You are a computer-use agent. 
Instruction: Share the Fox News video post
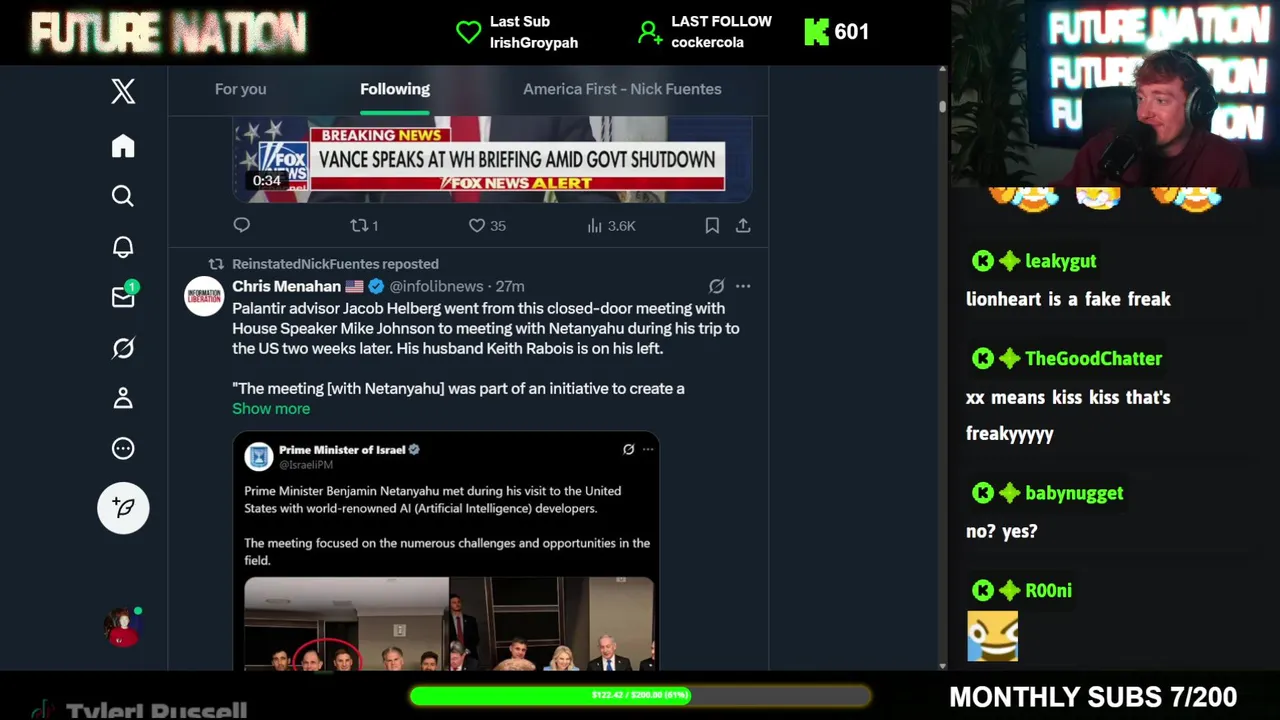tap(743, 226)
